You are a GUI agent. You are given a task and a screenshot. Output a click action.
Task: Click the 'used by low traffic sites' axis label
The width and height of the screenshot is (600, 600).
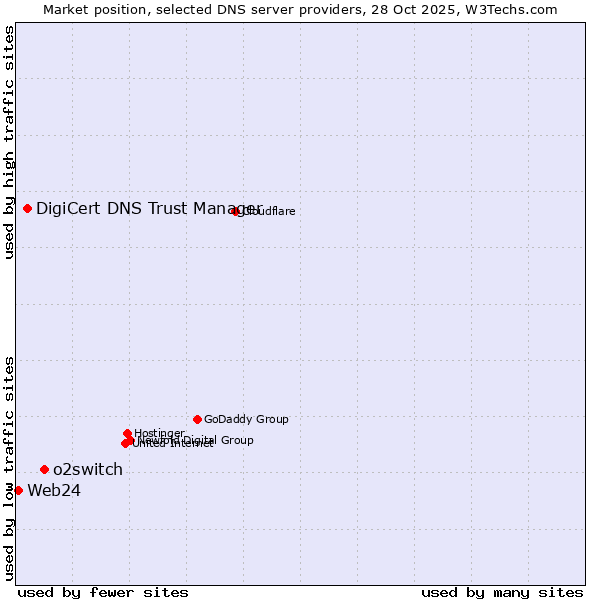tap(9, 467)
